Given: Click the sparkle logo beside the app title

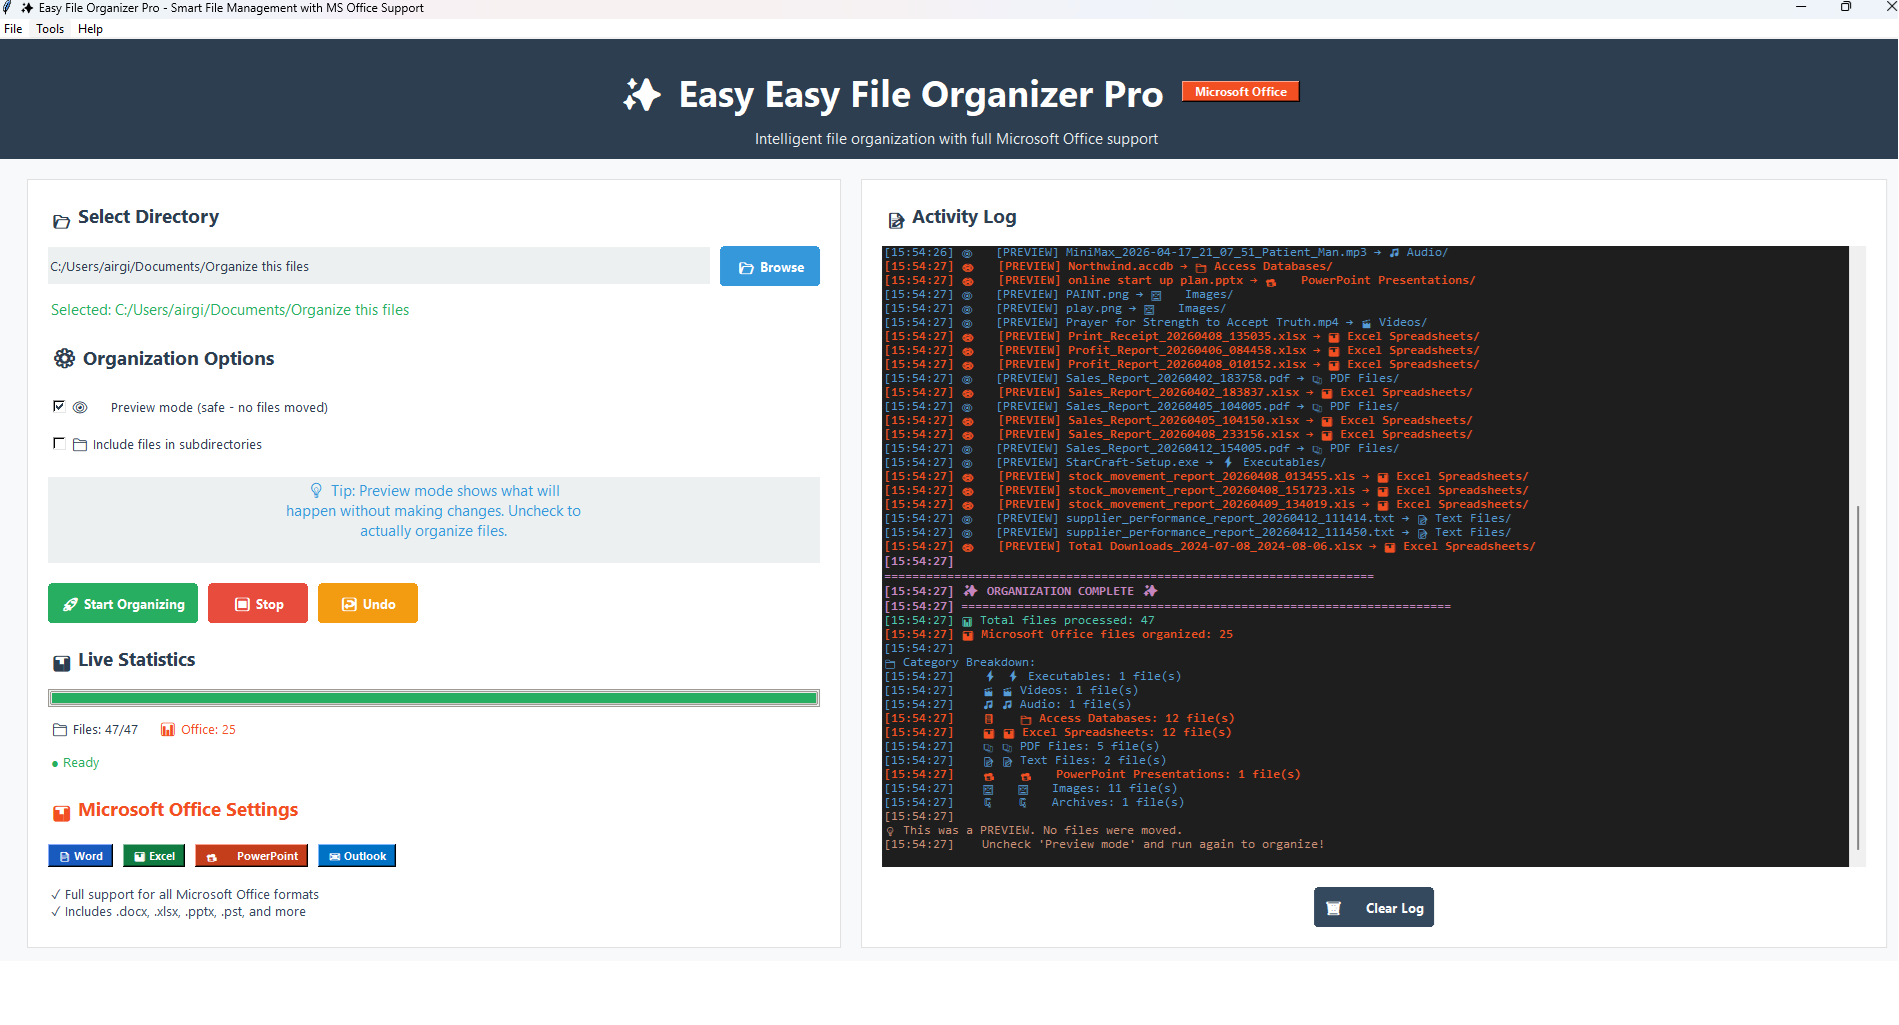Looking at the screenshot, I should click(642, 95).
